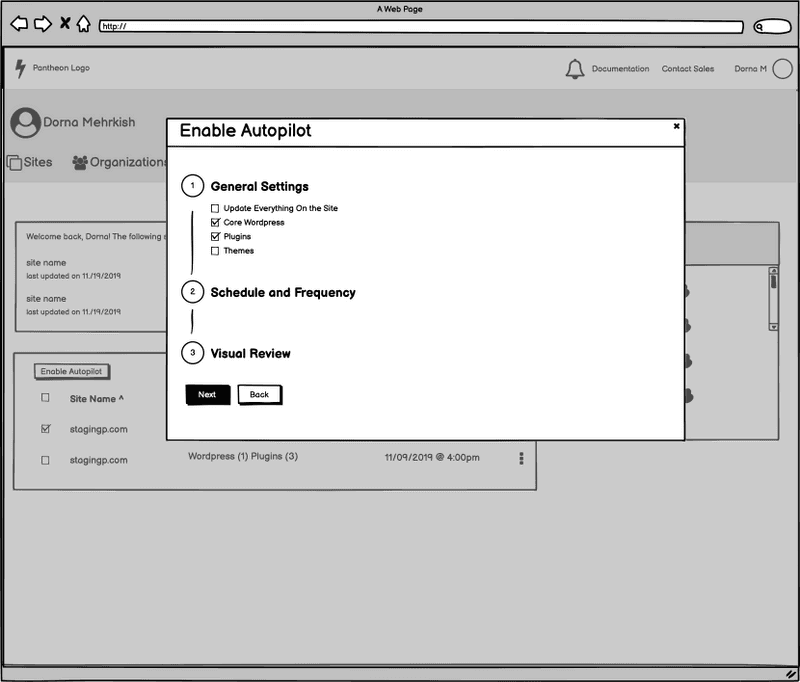Click the scrollbar up arrow in right panel

(x=773, y=271)
